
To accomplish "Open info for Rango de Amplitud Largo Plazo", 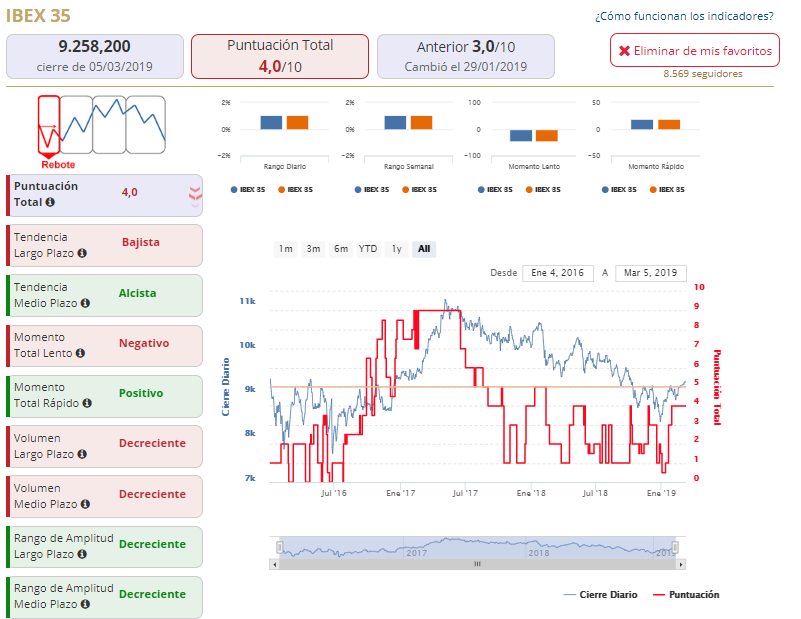I will pyautogui.click(x=82, y=554).
